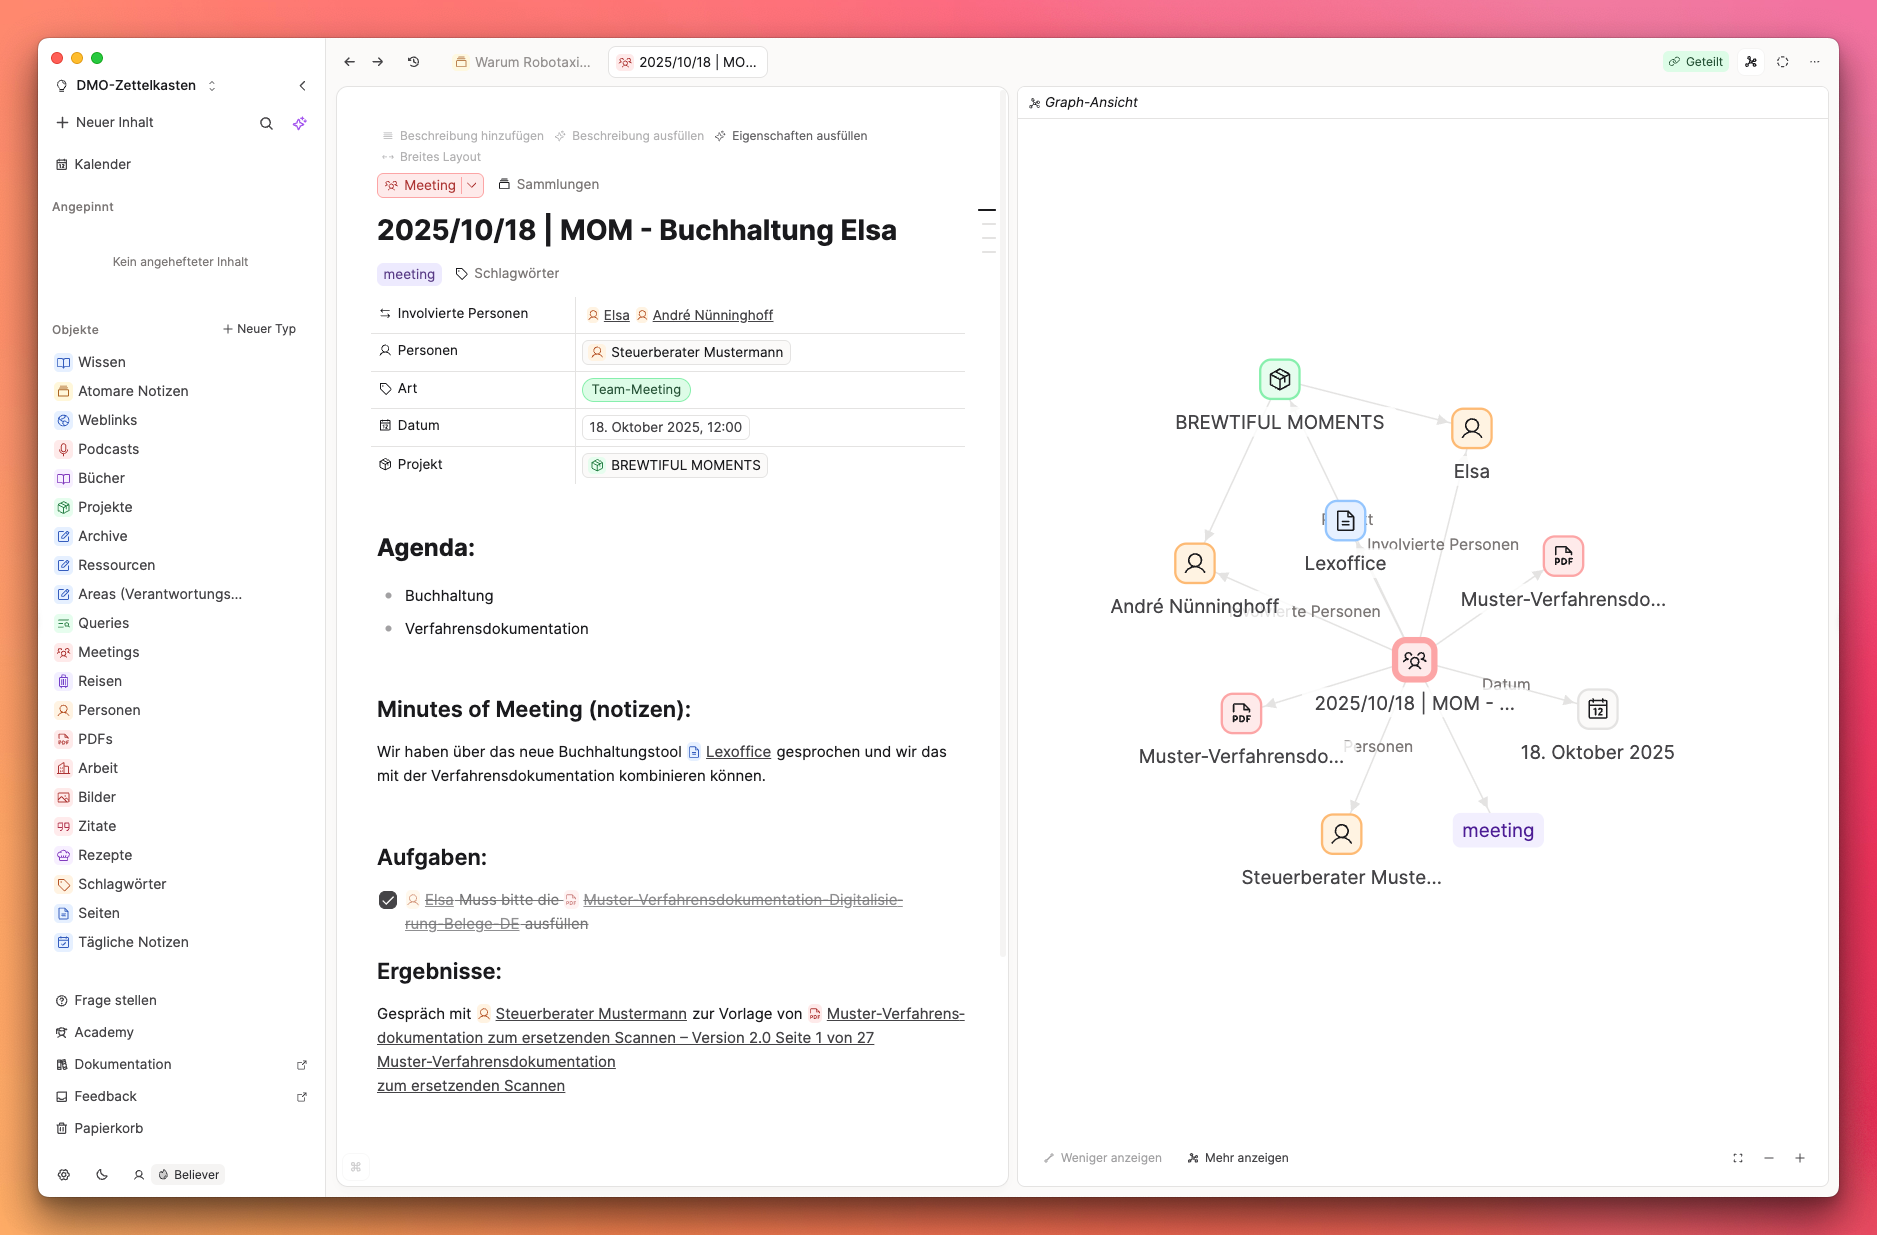Toggle the graph view icon in top bar

1751,62
